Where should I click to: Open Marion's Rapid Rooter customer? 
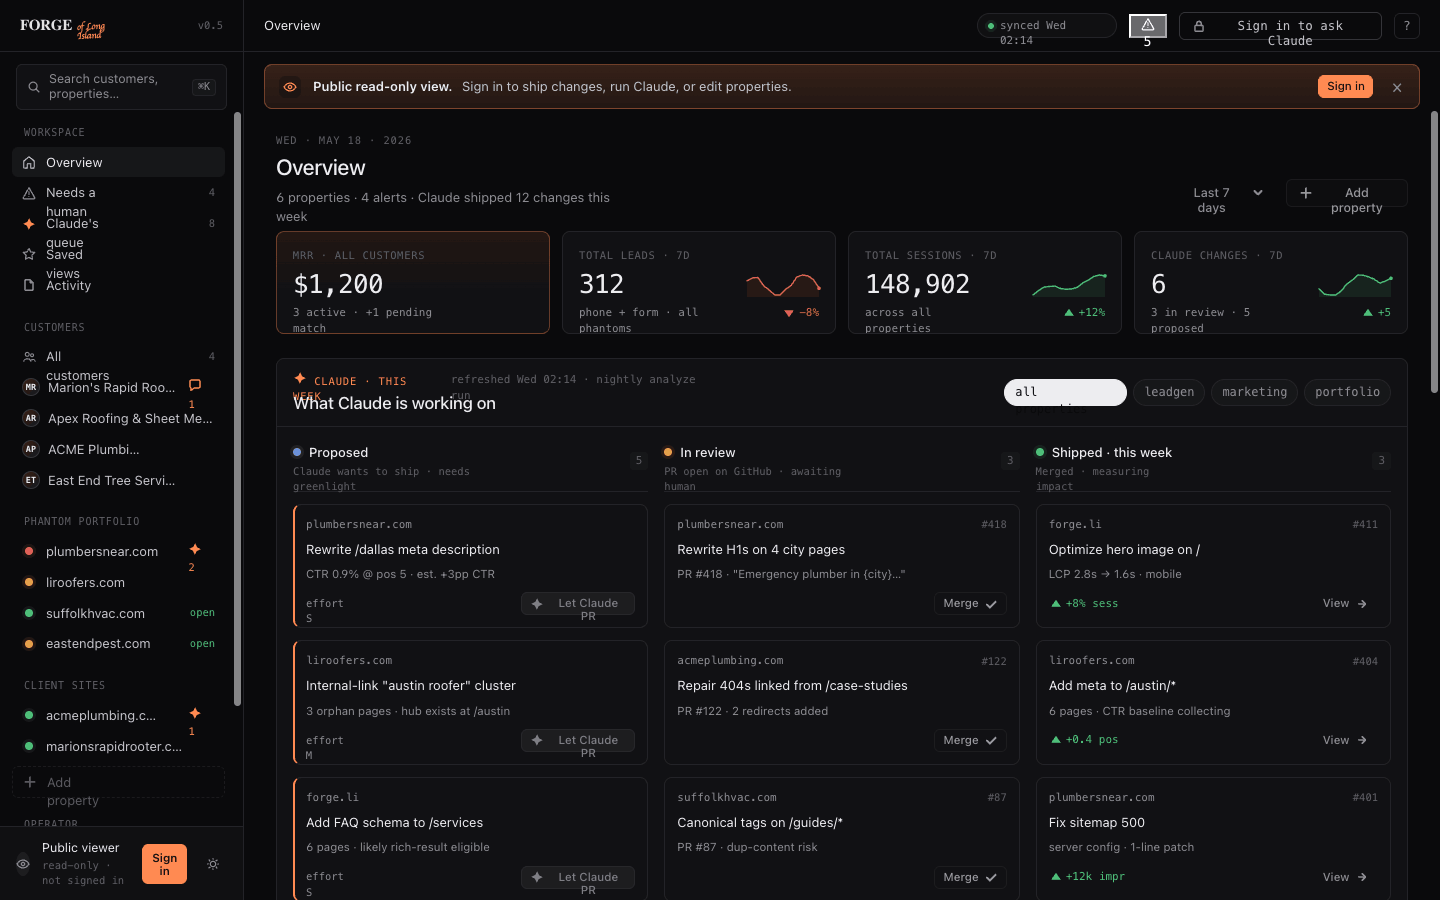[111, 387]
